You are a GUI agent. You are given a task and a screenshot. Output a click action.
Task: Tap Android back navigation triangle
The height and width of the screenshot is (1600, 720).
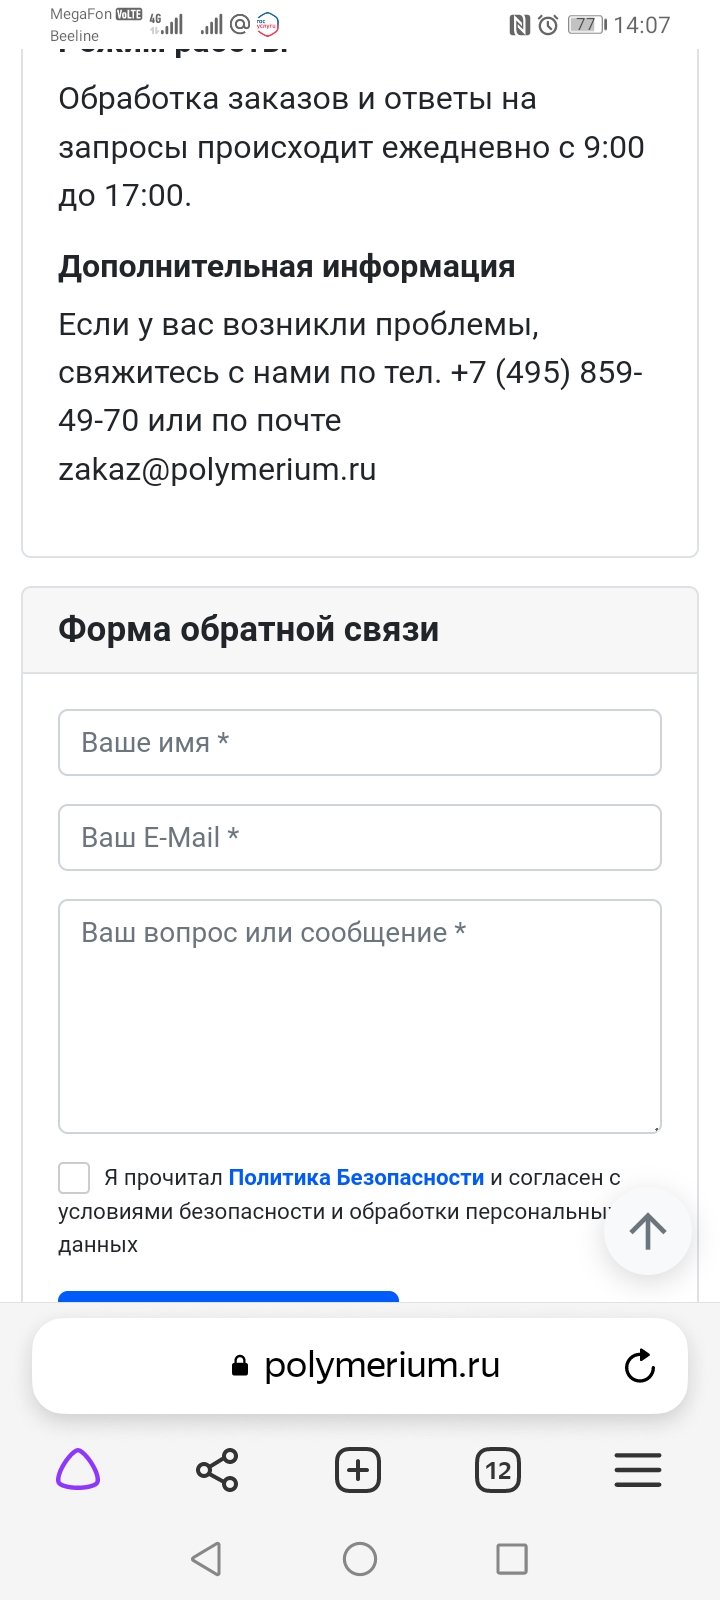click(x=206, y=1558)
